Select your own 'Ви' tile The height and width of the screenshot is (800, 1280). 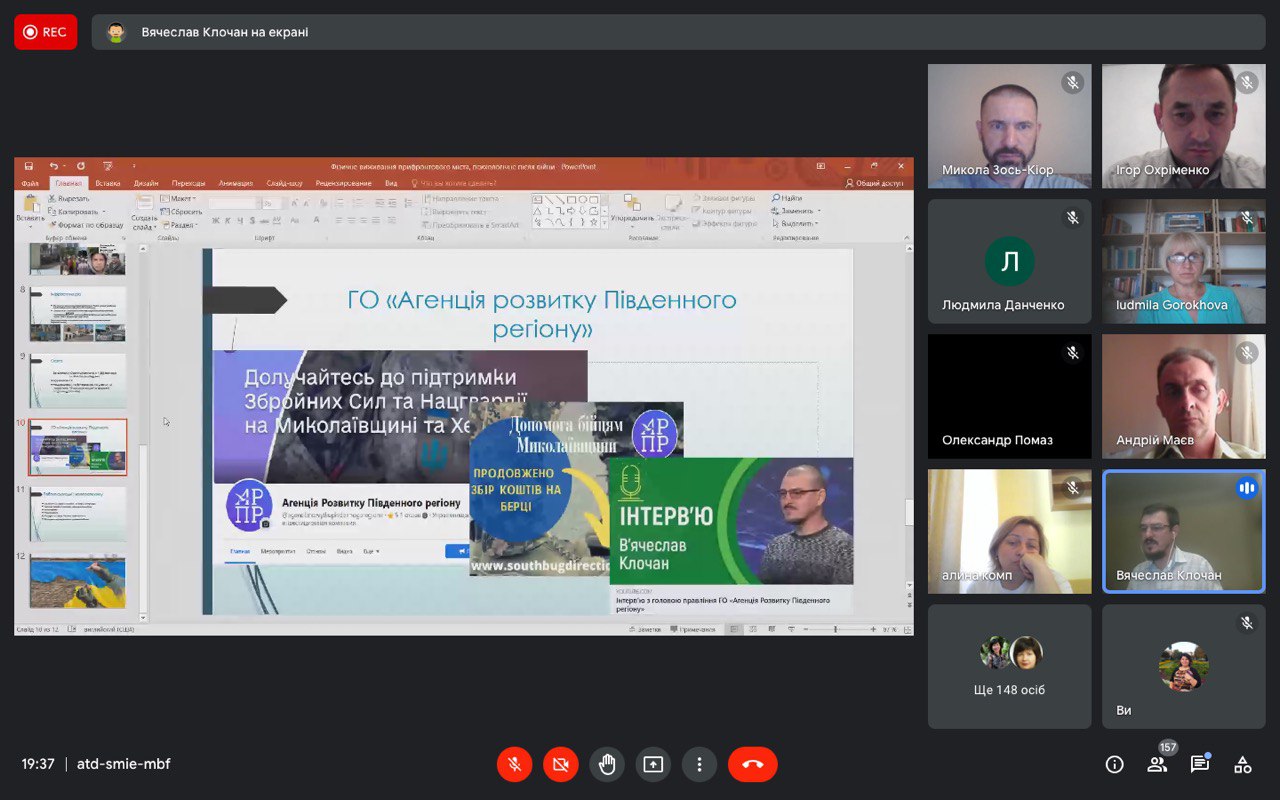(x=1184, y=666)
